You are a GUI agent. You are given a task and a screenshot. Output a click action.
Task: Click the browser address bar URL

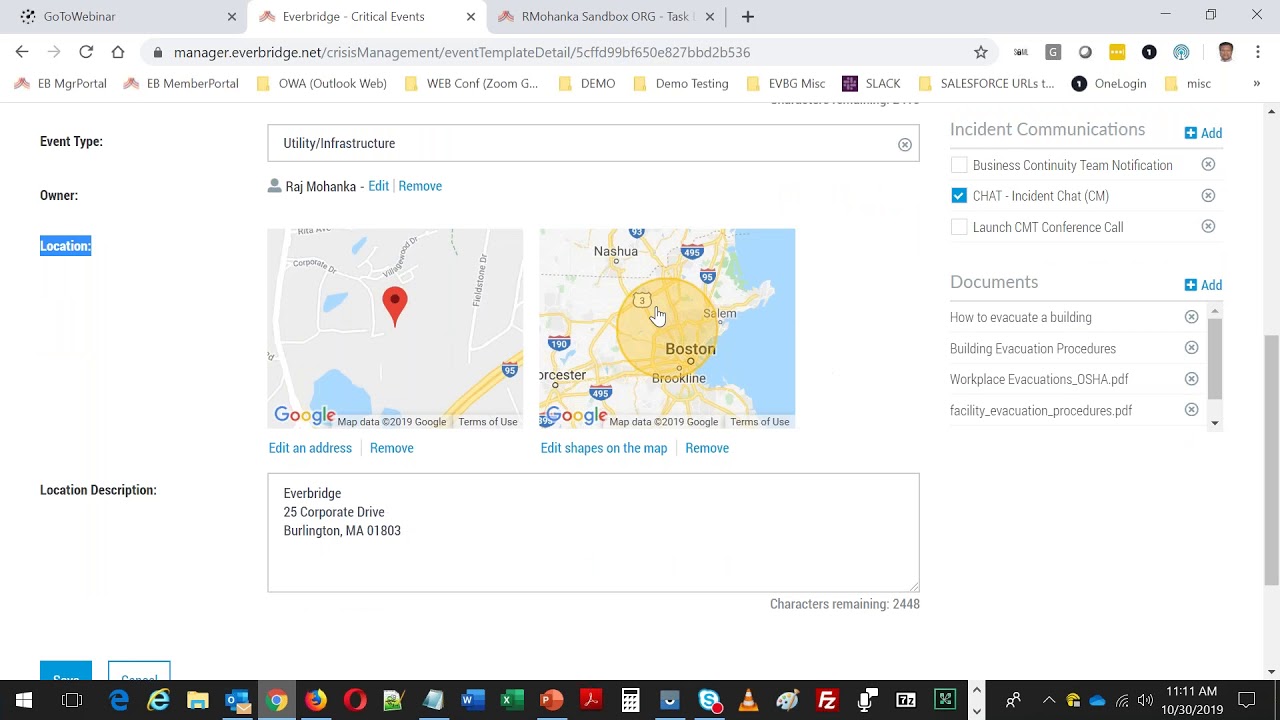462,52
